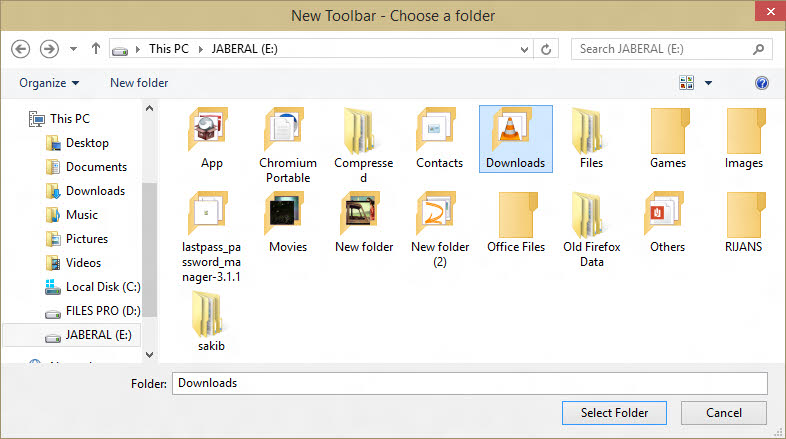Click JABERAL (E:) in the address path
Viewport: 786px width, 439px height.
(x=244, y=49)
